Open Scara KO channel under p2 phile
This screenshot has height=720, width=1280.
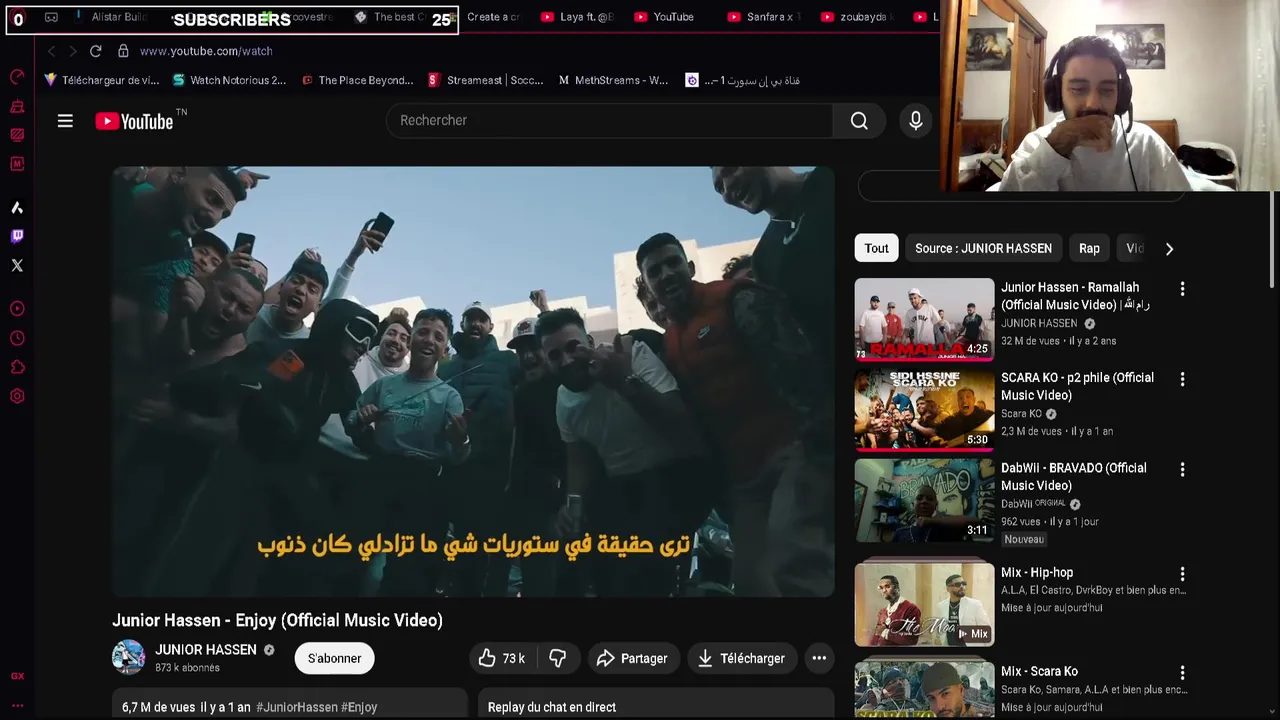click(x=1021, y=414)
